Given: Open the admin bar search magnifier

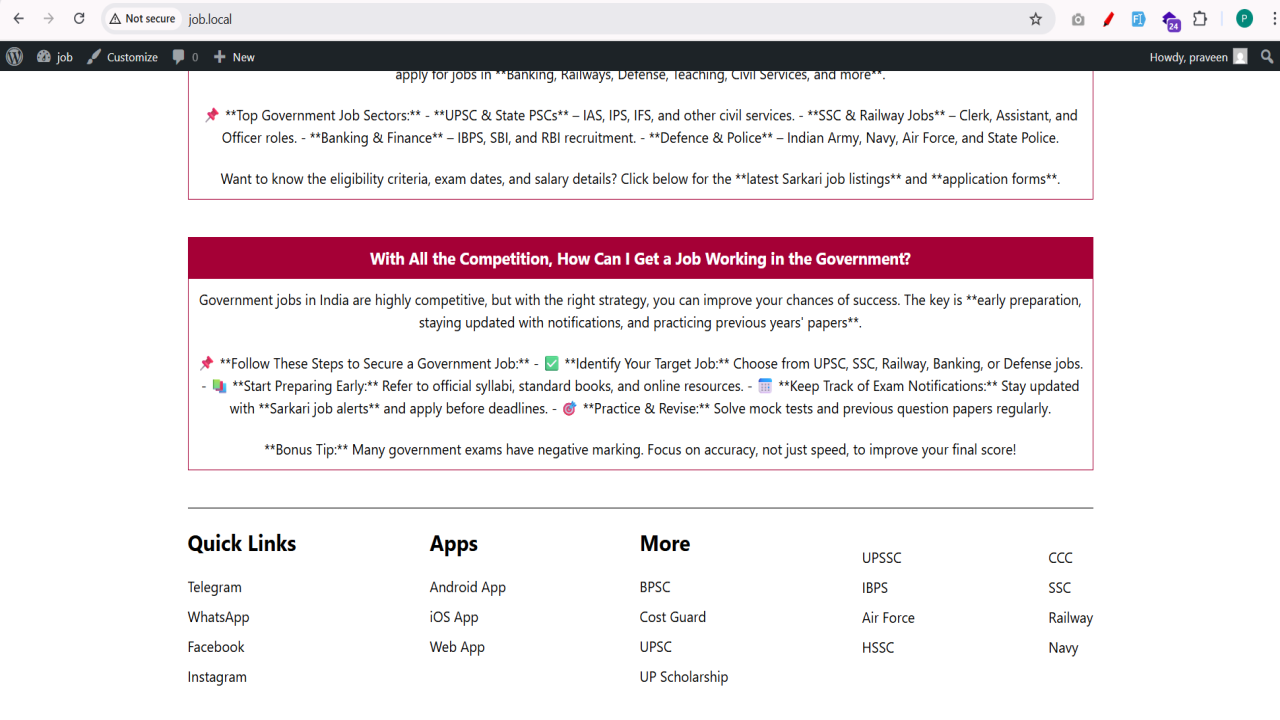Looking at the screenshot, I should coord(1267,57).
